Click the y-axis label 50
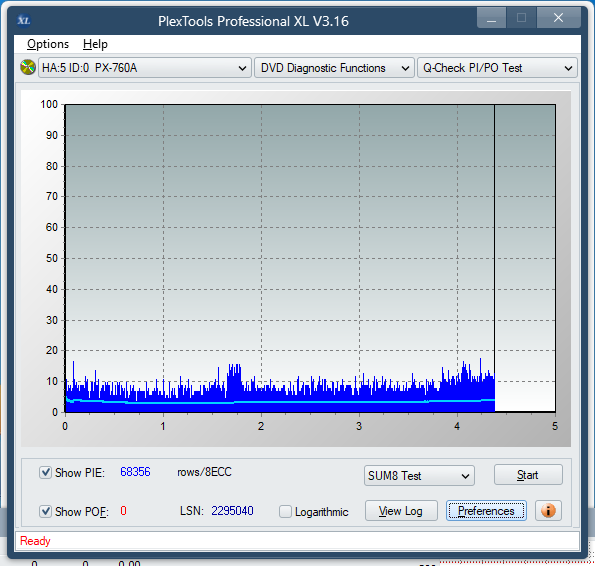 point(52,258)
